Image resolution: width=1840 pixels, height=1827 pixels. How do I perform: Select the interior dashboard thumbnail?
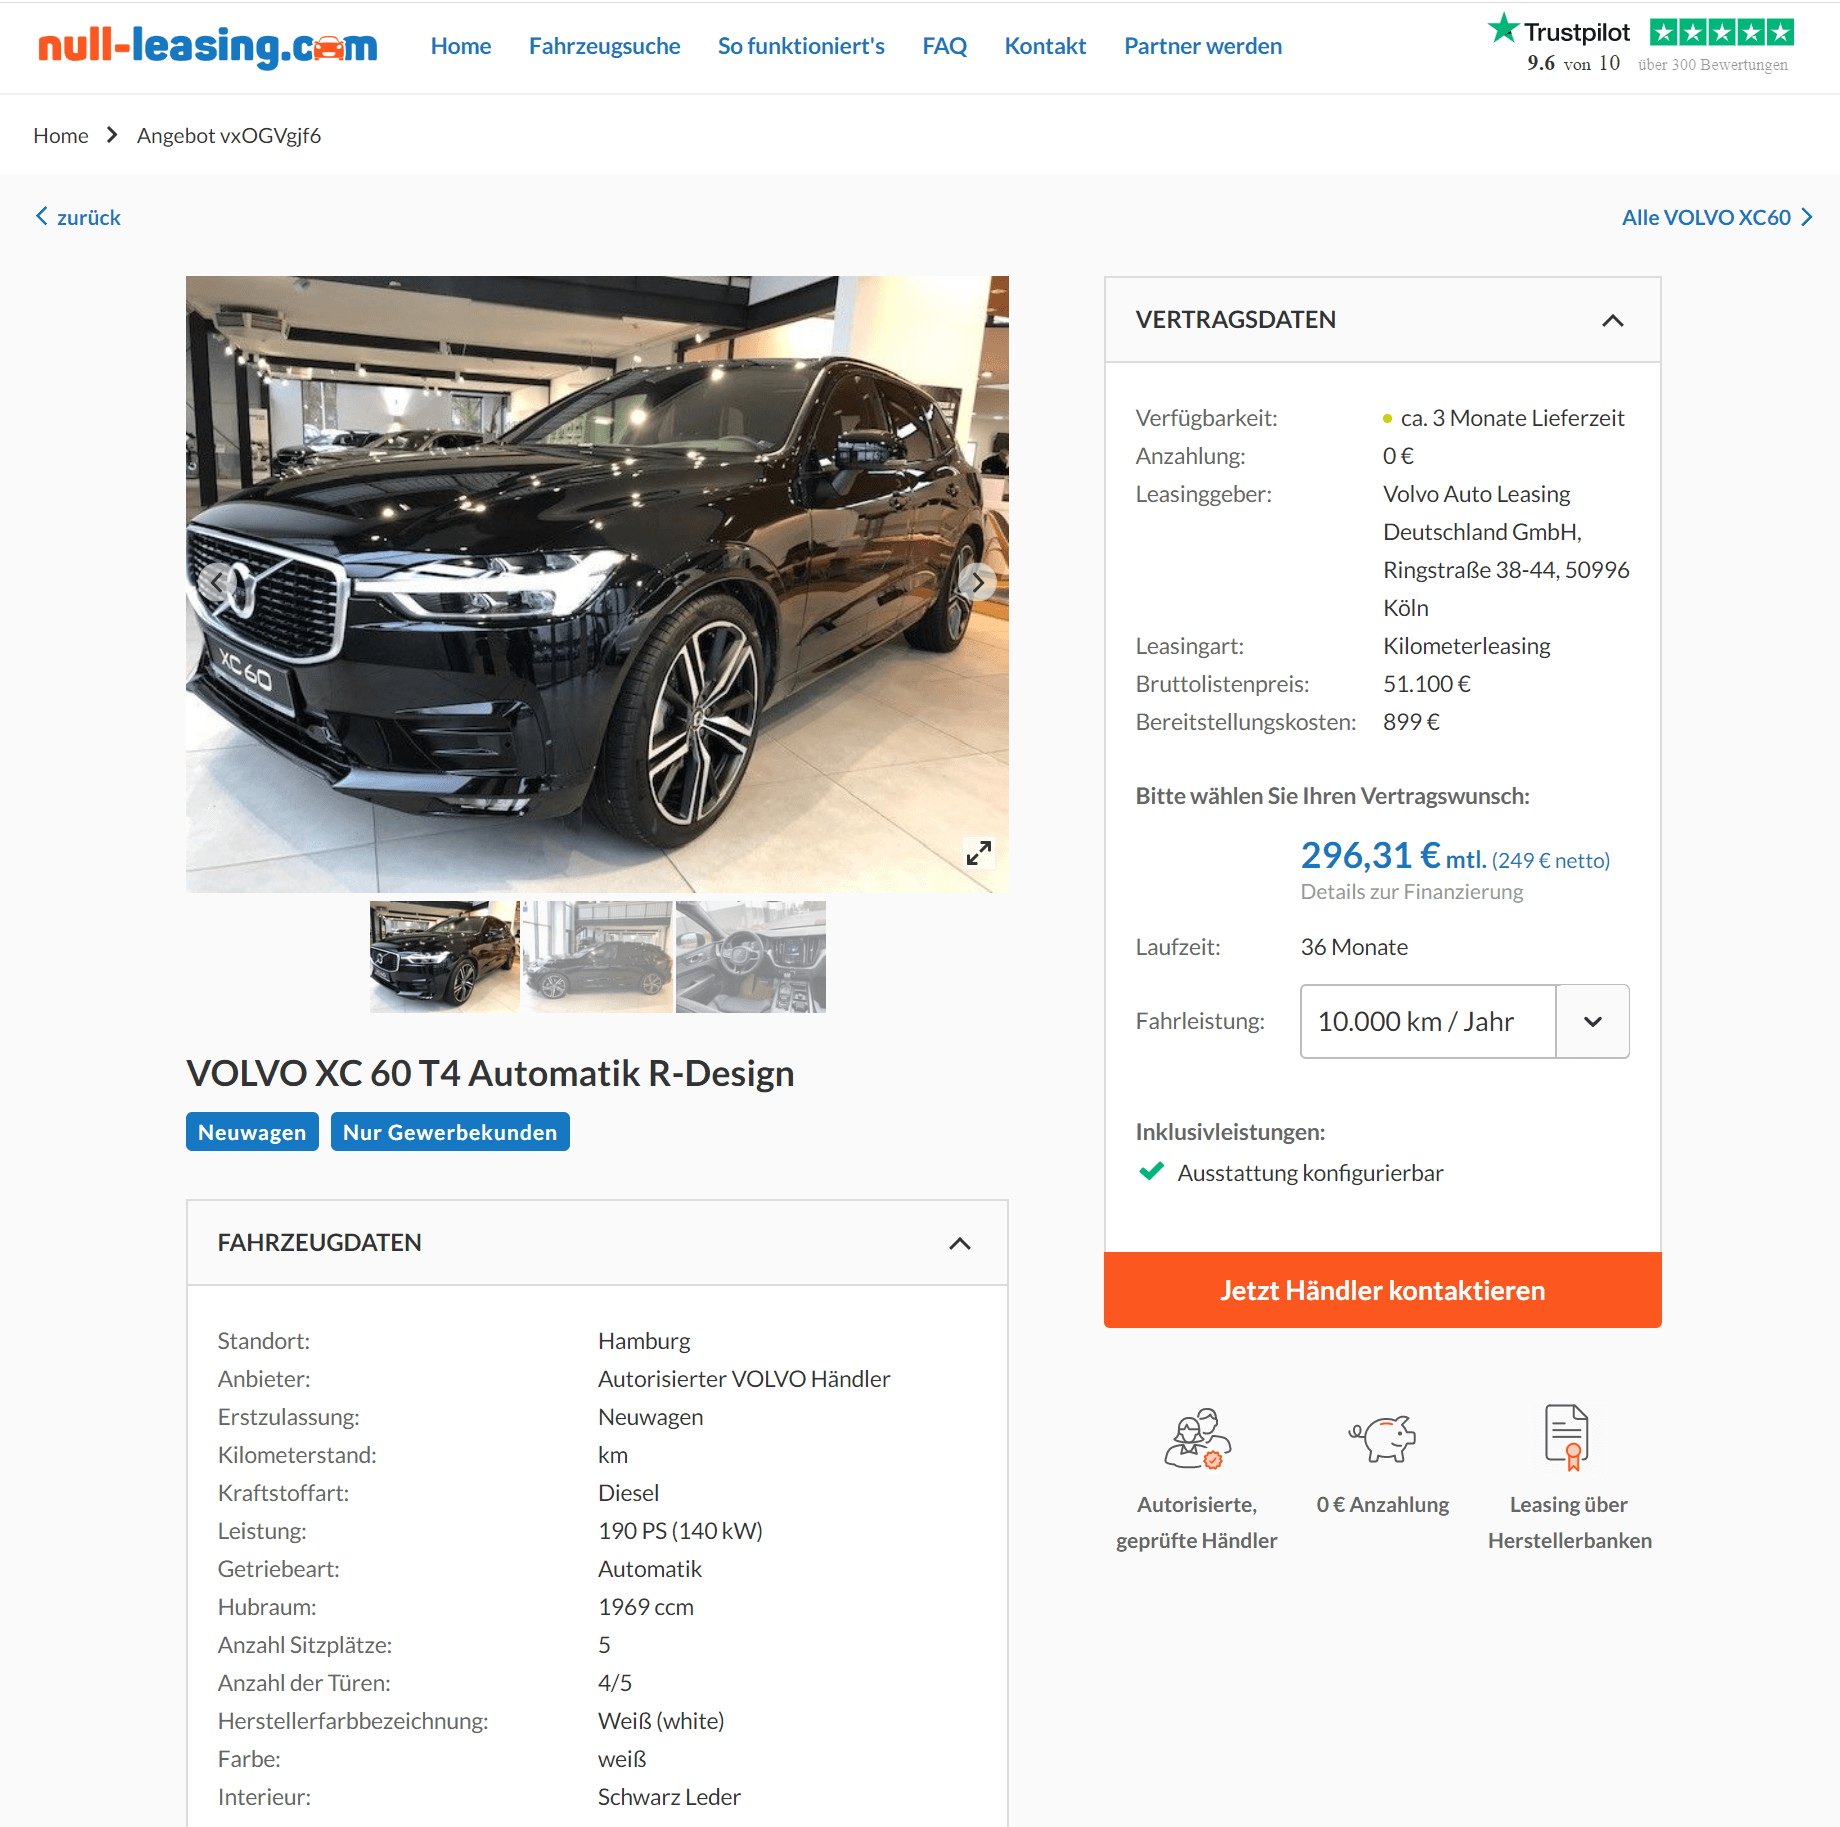coord(750,957)
